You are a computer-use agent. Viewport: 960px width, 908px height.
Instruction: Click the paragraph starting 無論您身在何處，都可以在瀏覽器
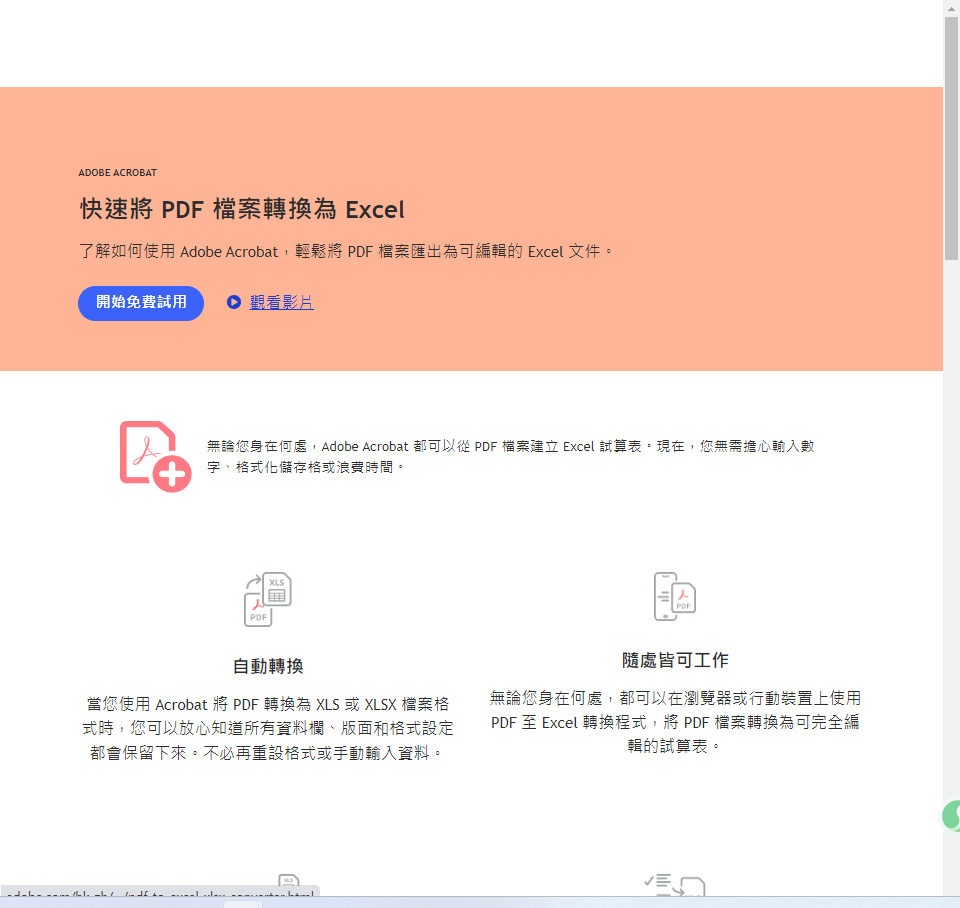click(x=675, y=722)
